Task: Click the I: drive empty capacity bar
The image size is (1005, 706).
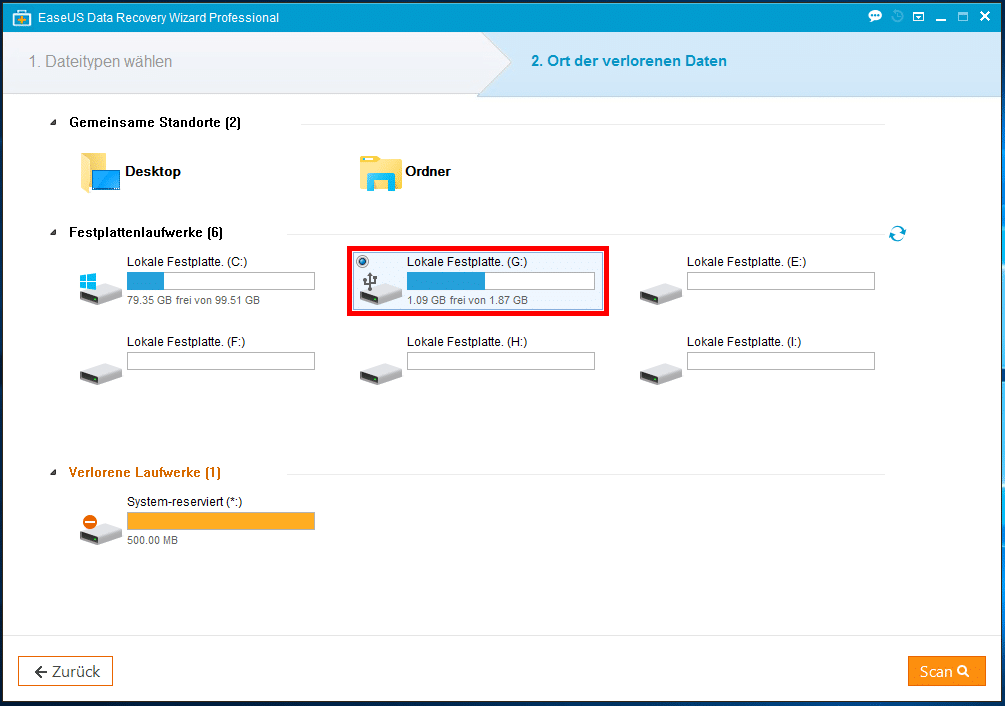Action: click(781, 361)
